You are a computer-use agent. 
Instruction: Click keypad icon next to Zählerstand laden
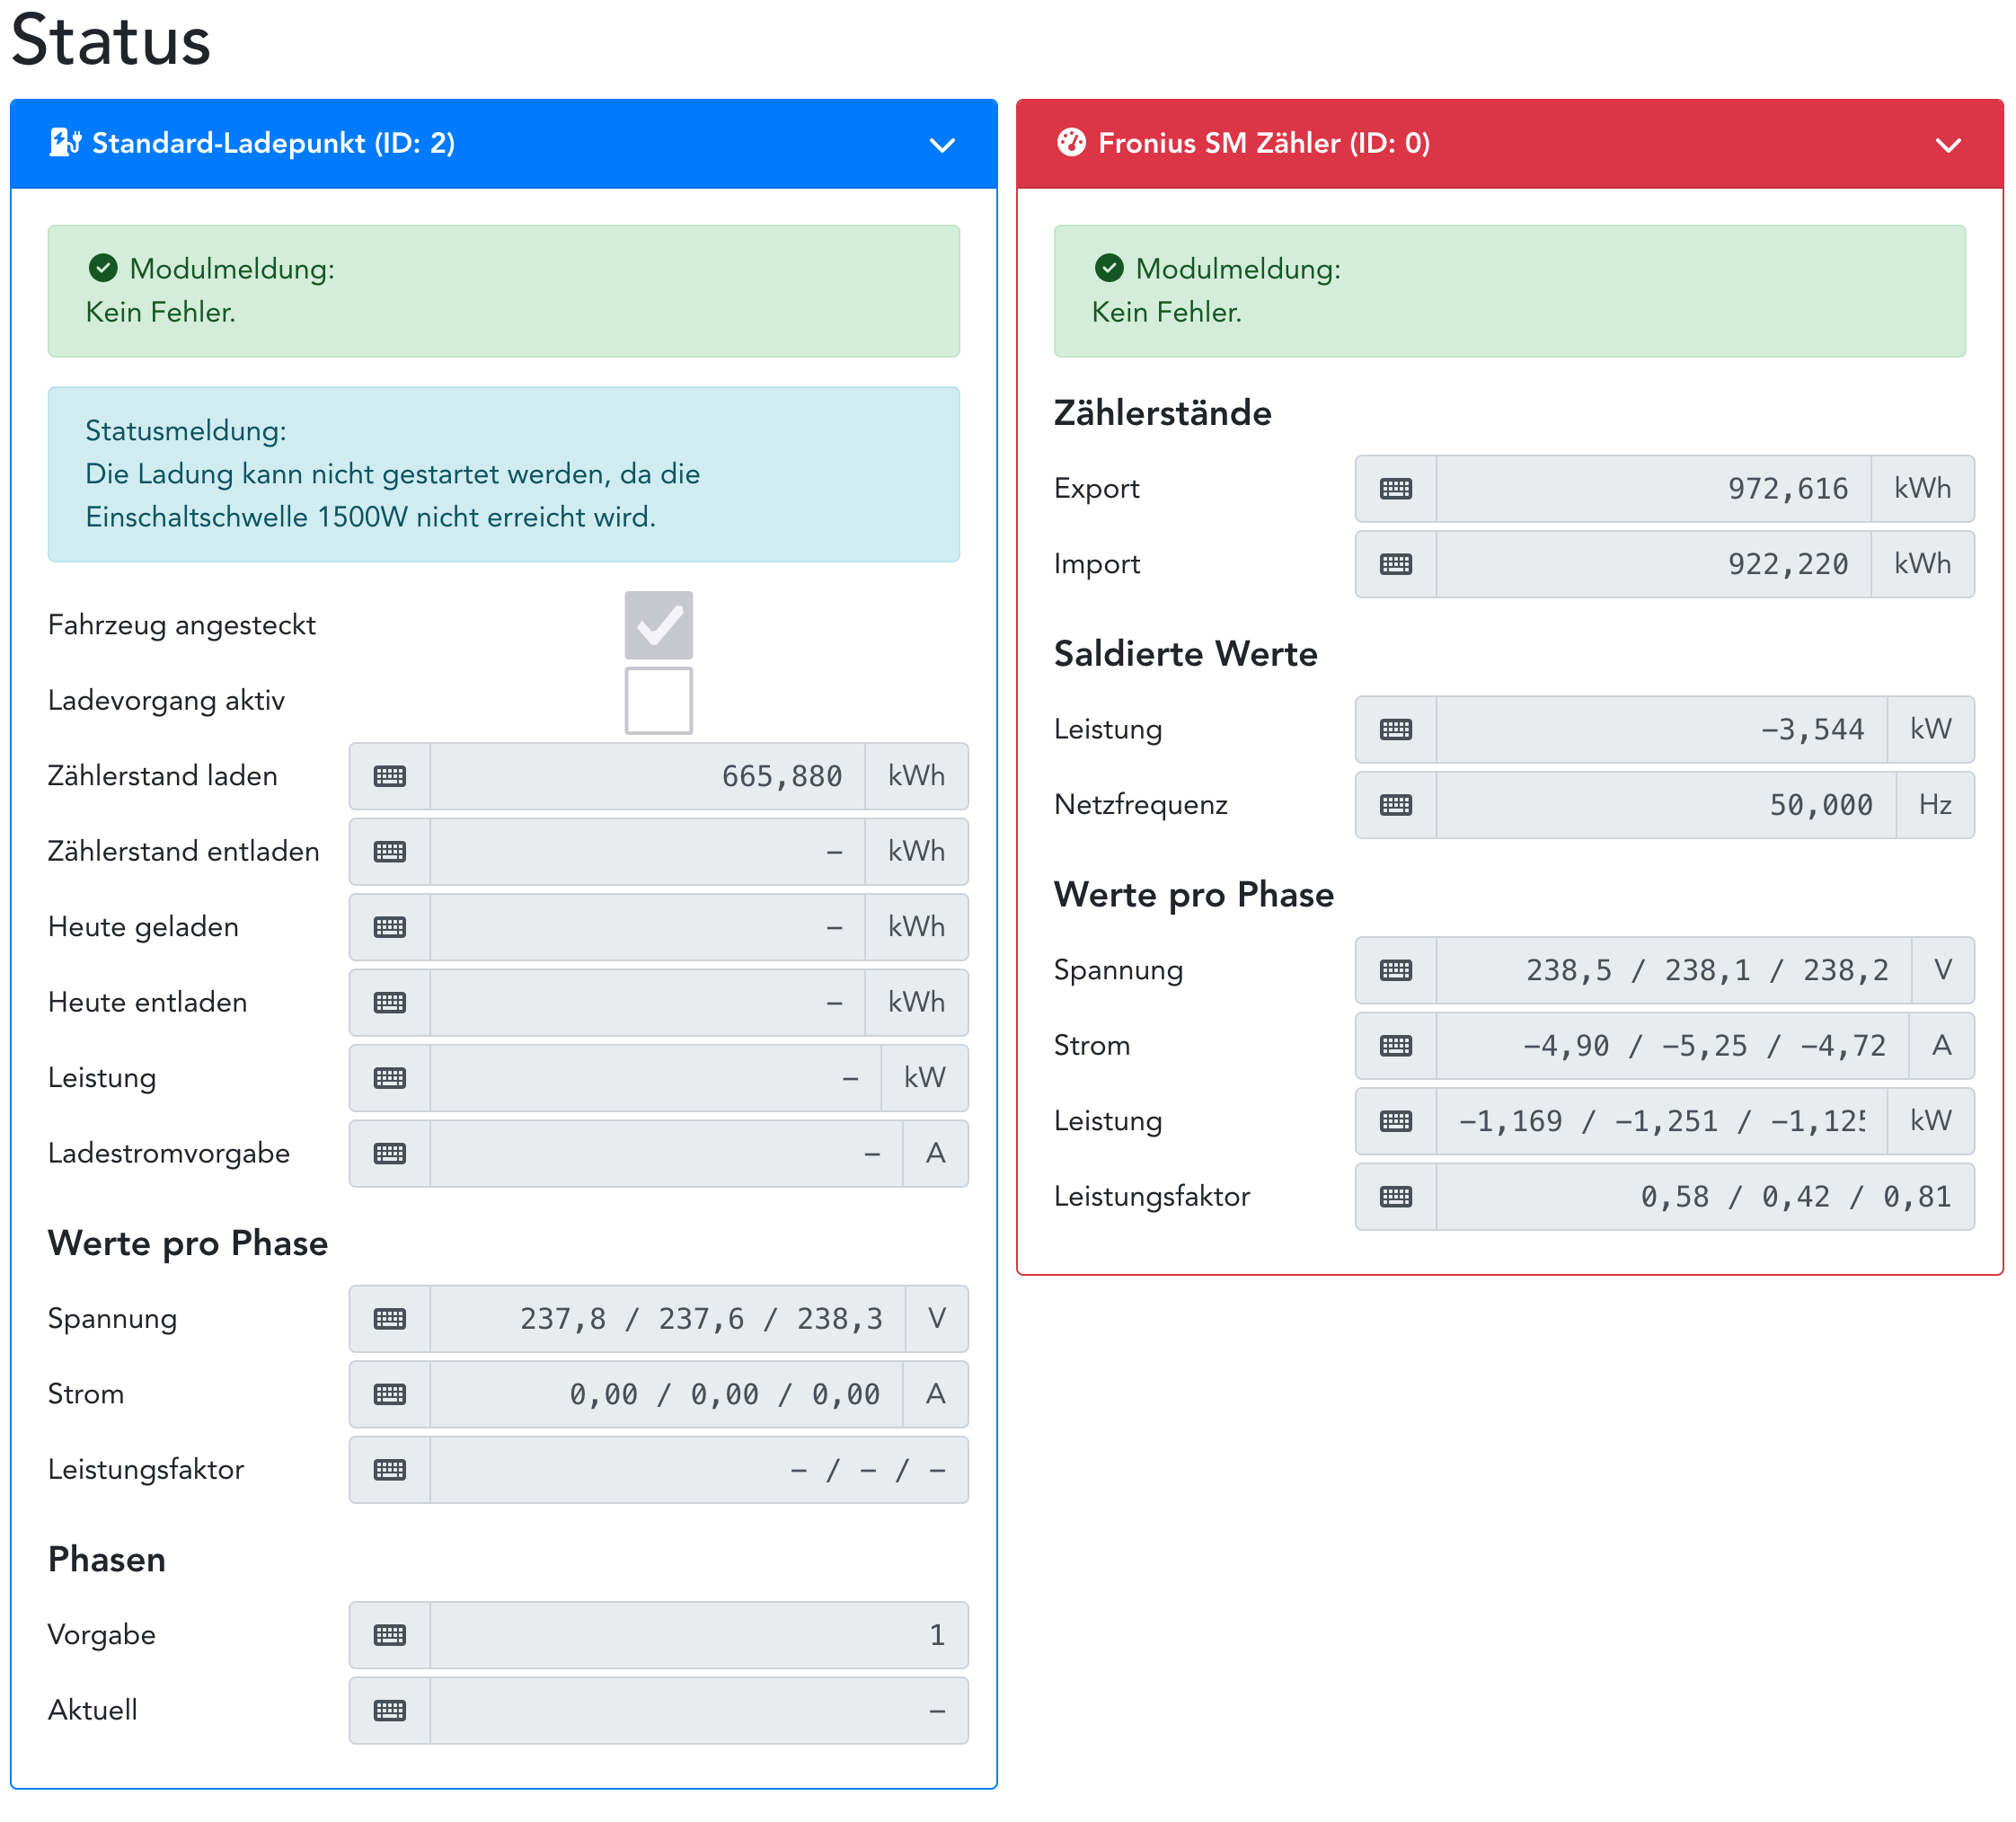point(389,776)
